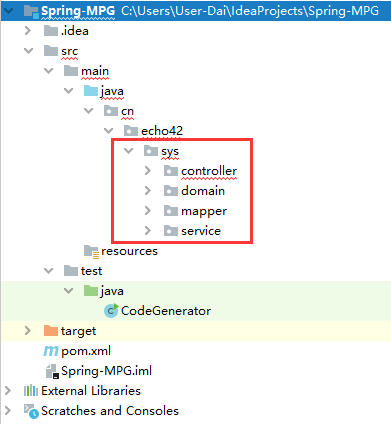Expand the service package
391x424 pixels.
coord(148,231)
